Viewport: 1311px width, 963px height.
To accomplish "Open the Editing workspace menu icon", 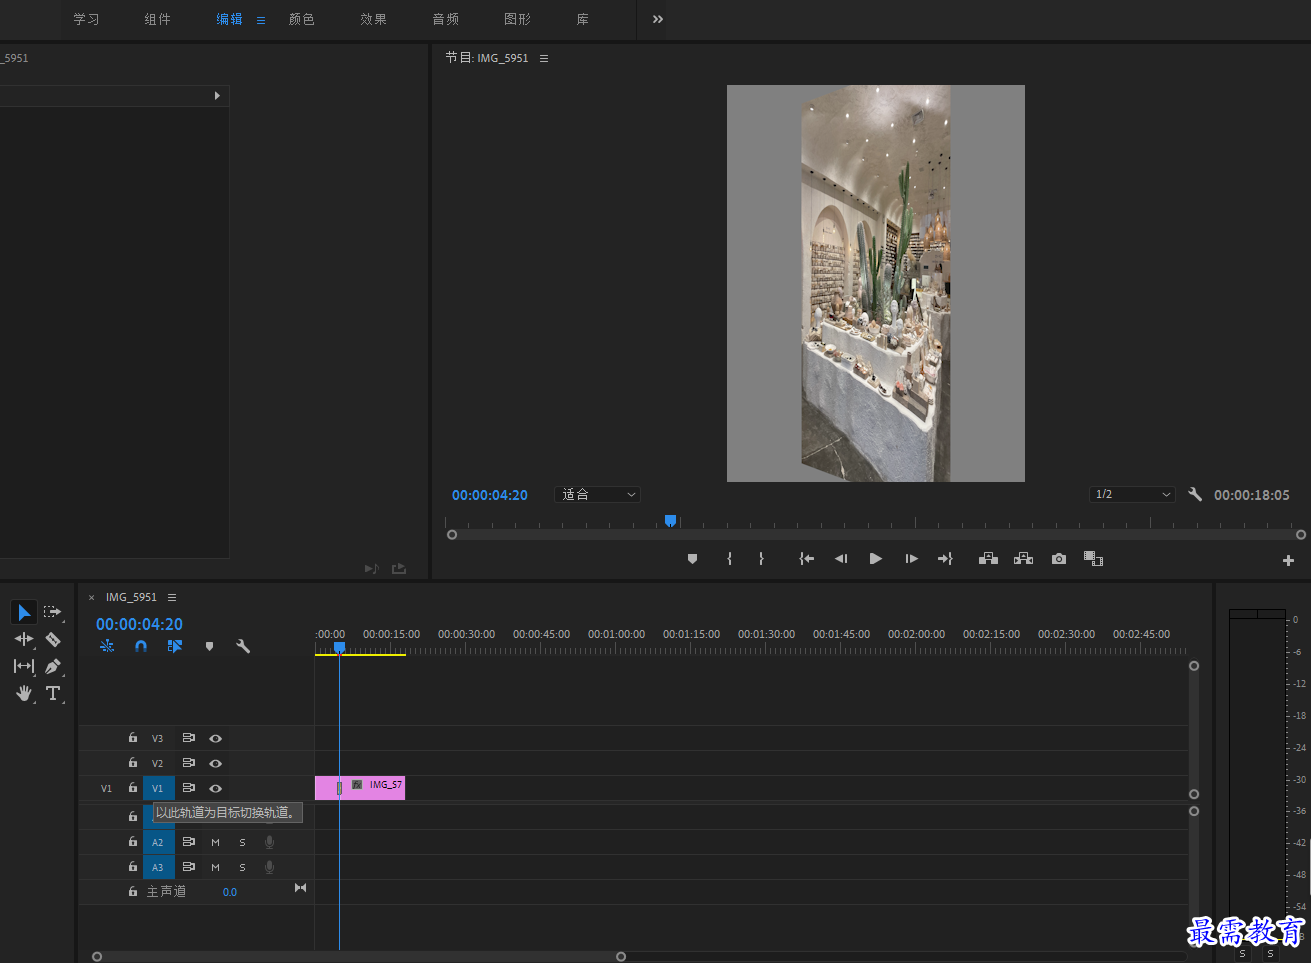I will (x=261, y=20).
